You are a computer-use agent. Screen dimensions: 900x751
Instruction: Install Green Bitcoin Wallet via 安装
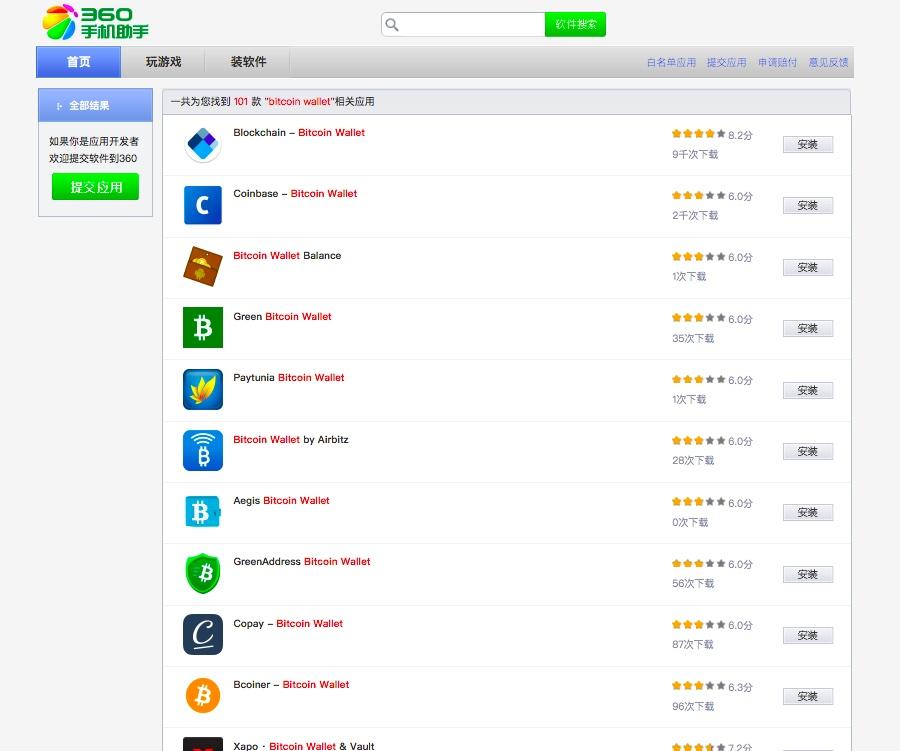tap(808, 328)
